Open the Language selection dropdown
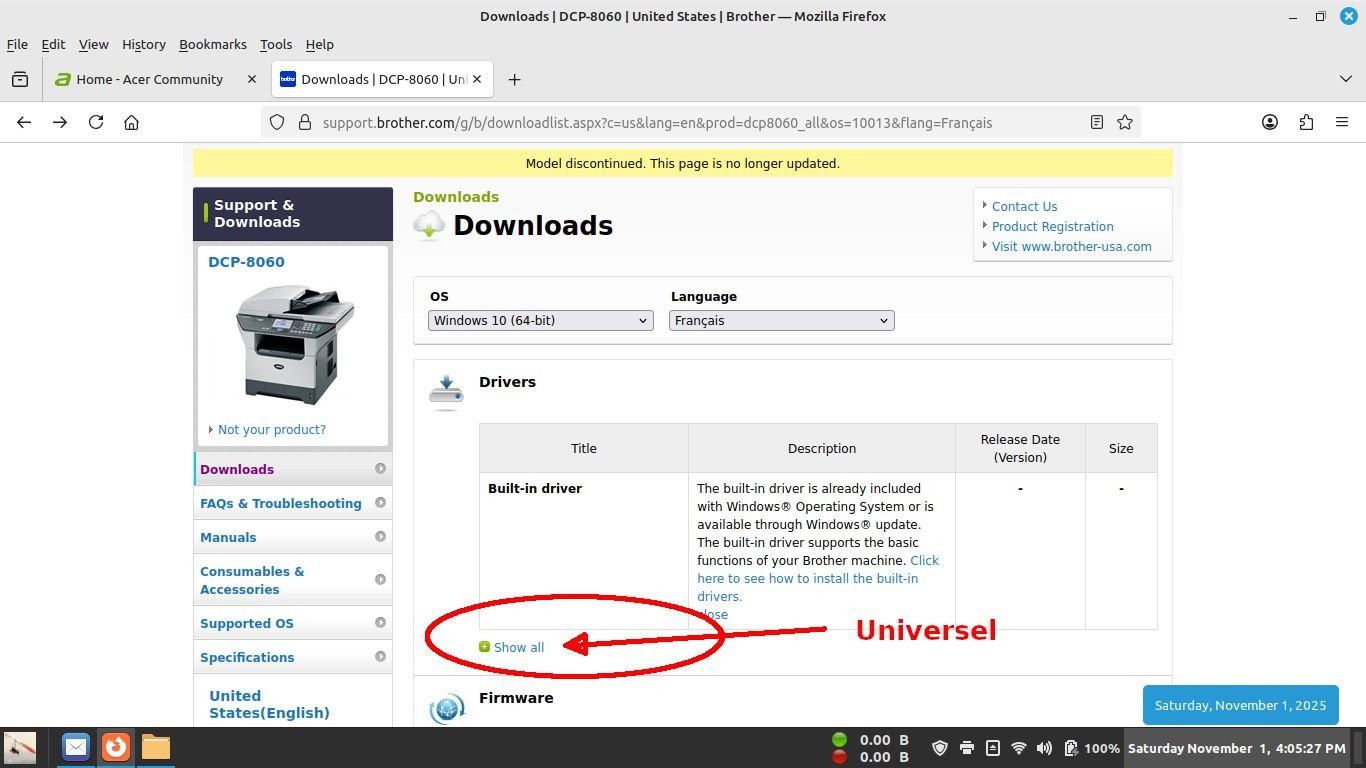This screenshot has height=768, width=1366. tap(782, 320)
